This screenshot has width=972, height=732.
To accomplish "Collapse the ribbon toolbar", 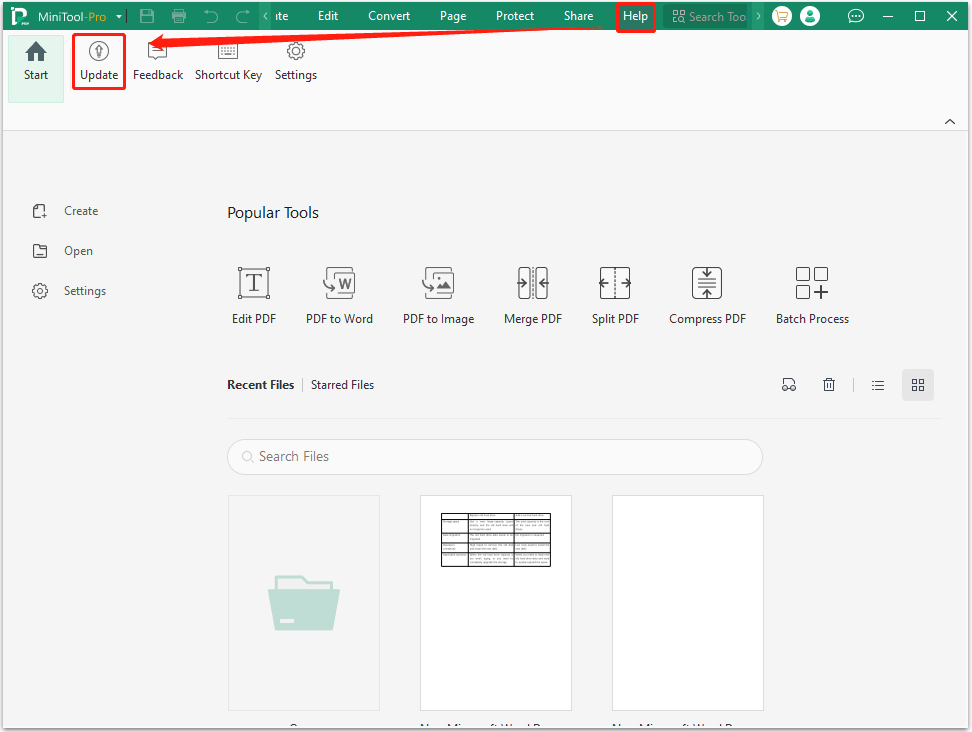I will click(949, 120).
